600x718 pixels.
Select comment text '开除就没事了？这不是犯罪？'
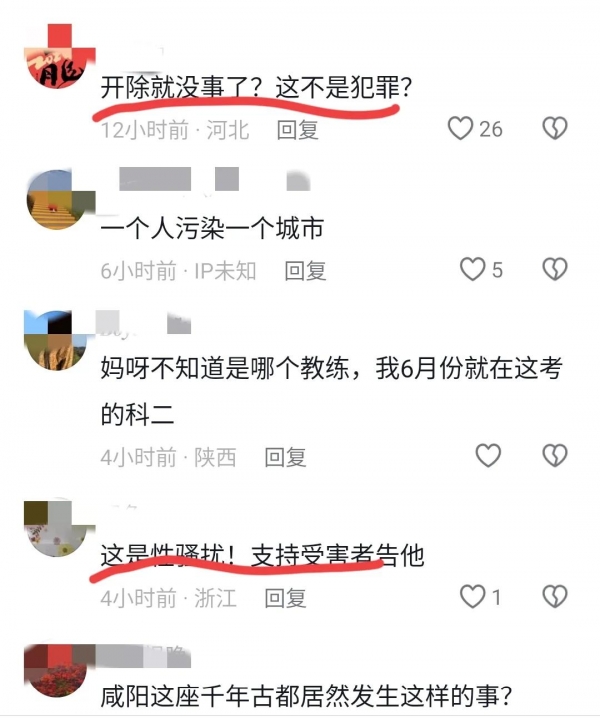pos(256,87)
